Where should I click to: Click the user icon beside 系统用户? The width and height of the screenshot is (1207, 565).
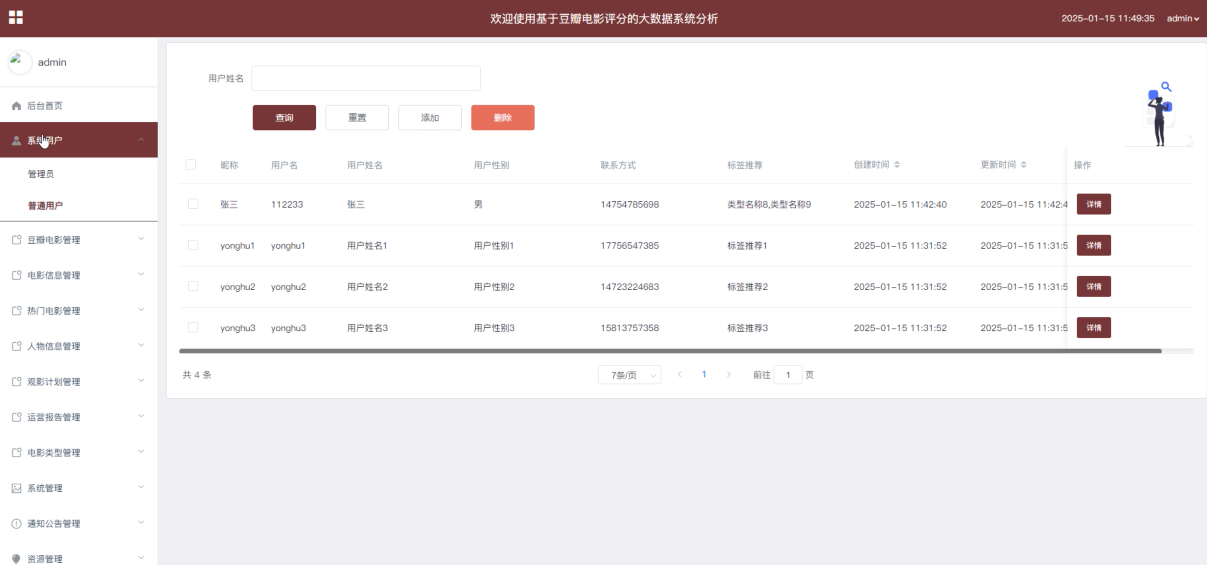tap(16, 141)
